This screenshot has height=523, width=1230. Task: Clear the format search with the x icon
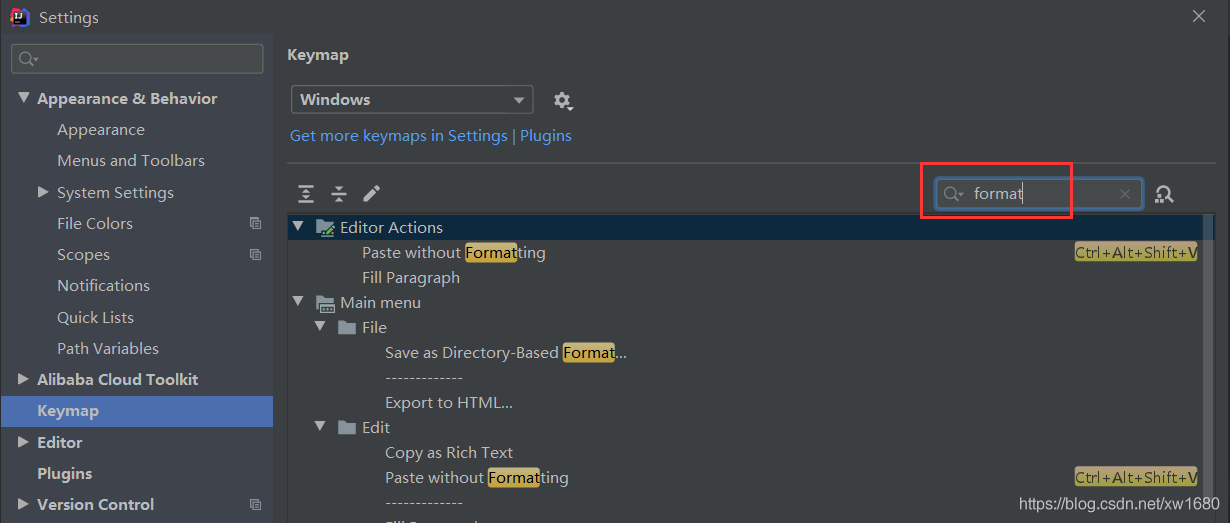pos(1124,194)
